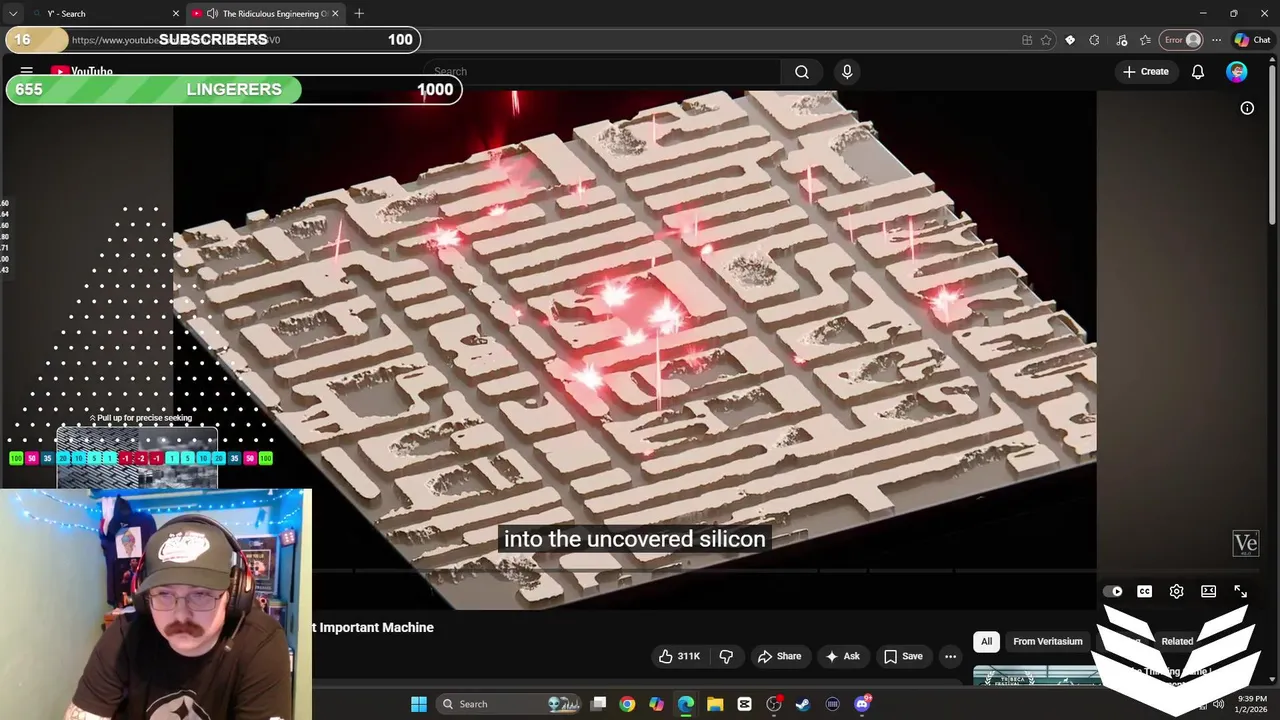The width and height of the screenshot is (1280, 720).
Task: Click the page scrollbar up arrow
Action: [x=1271, y=60]
